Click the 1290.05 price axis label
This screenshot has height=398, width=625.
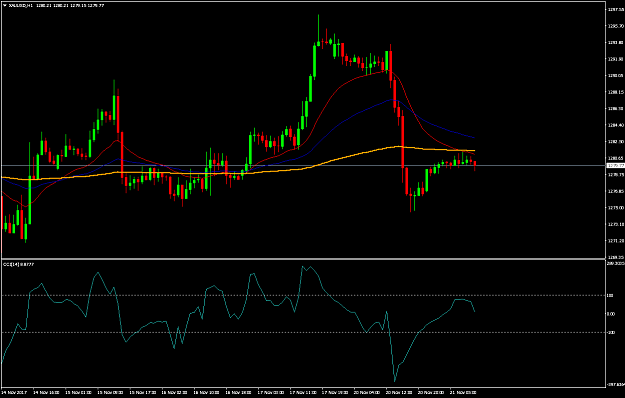tap(616, 75)
